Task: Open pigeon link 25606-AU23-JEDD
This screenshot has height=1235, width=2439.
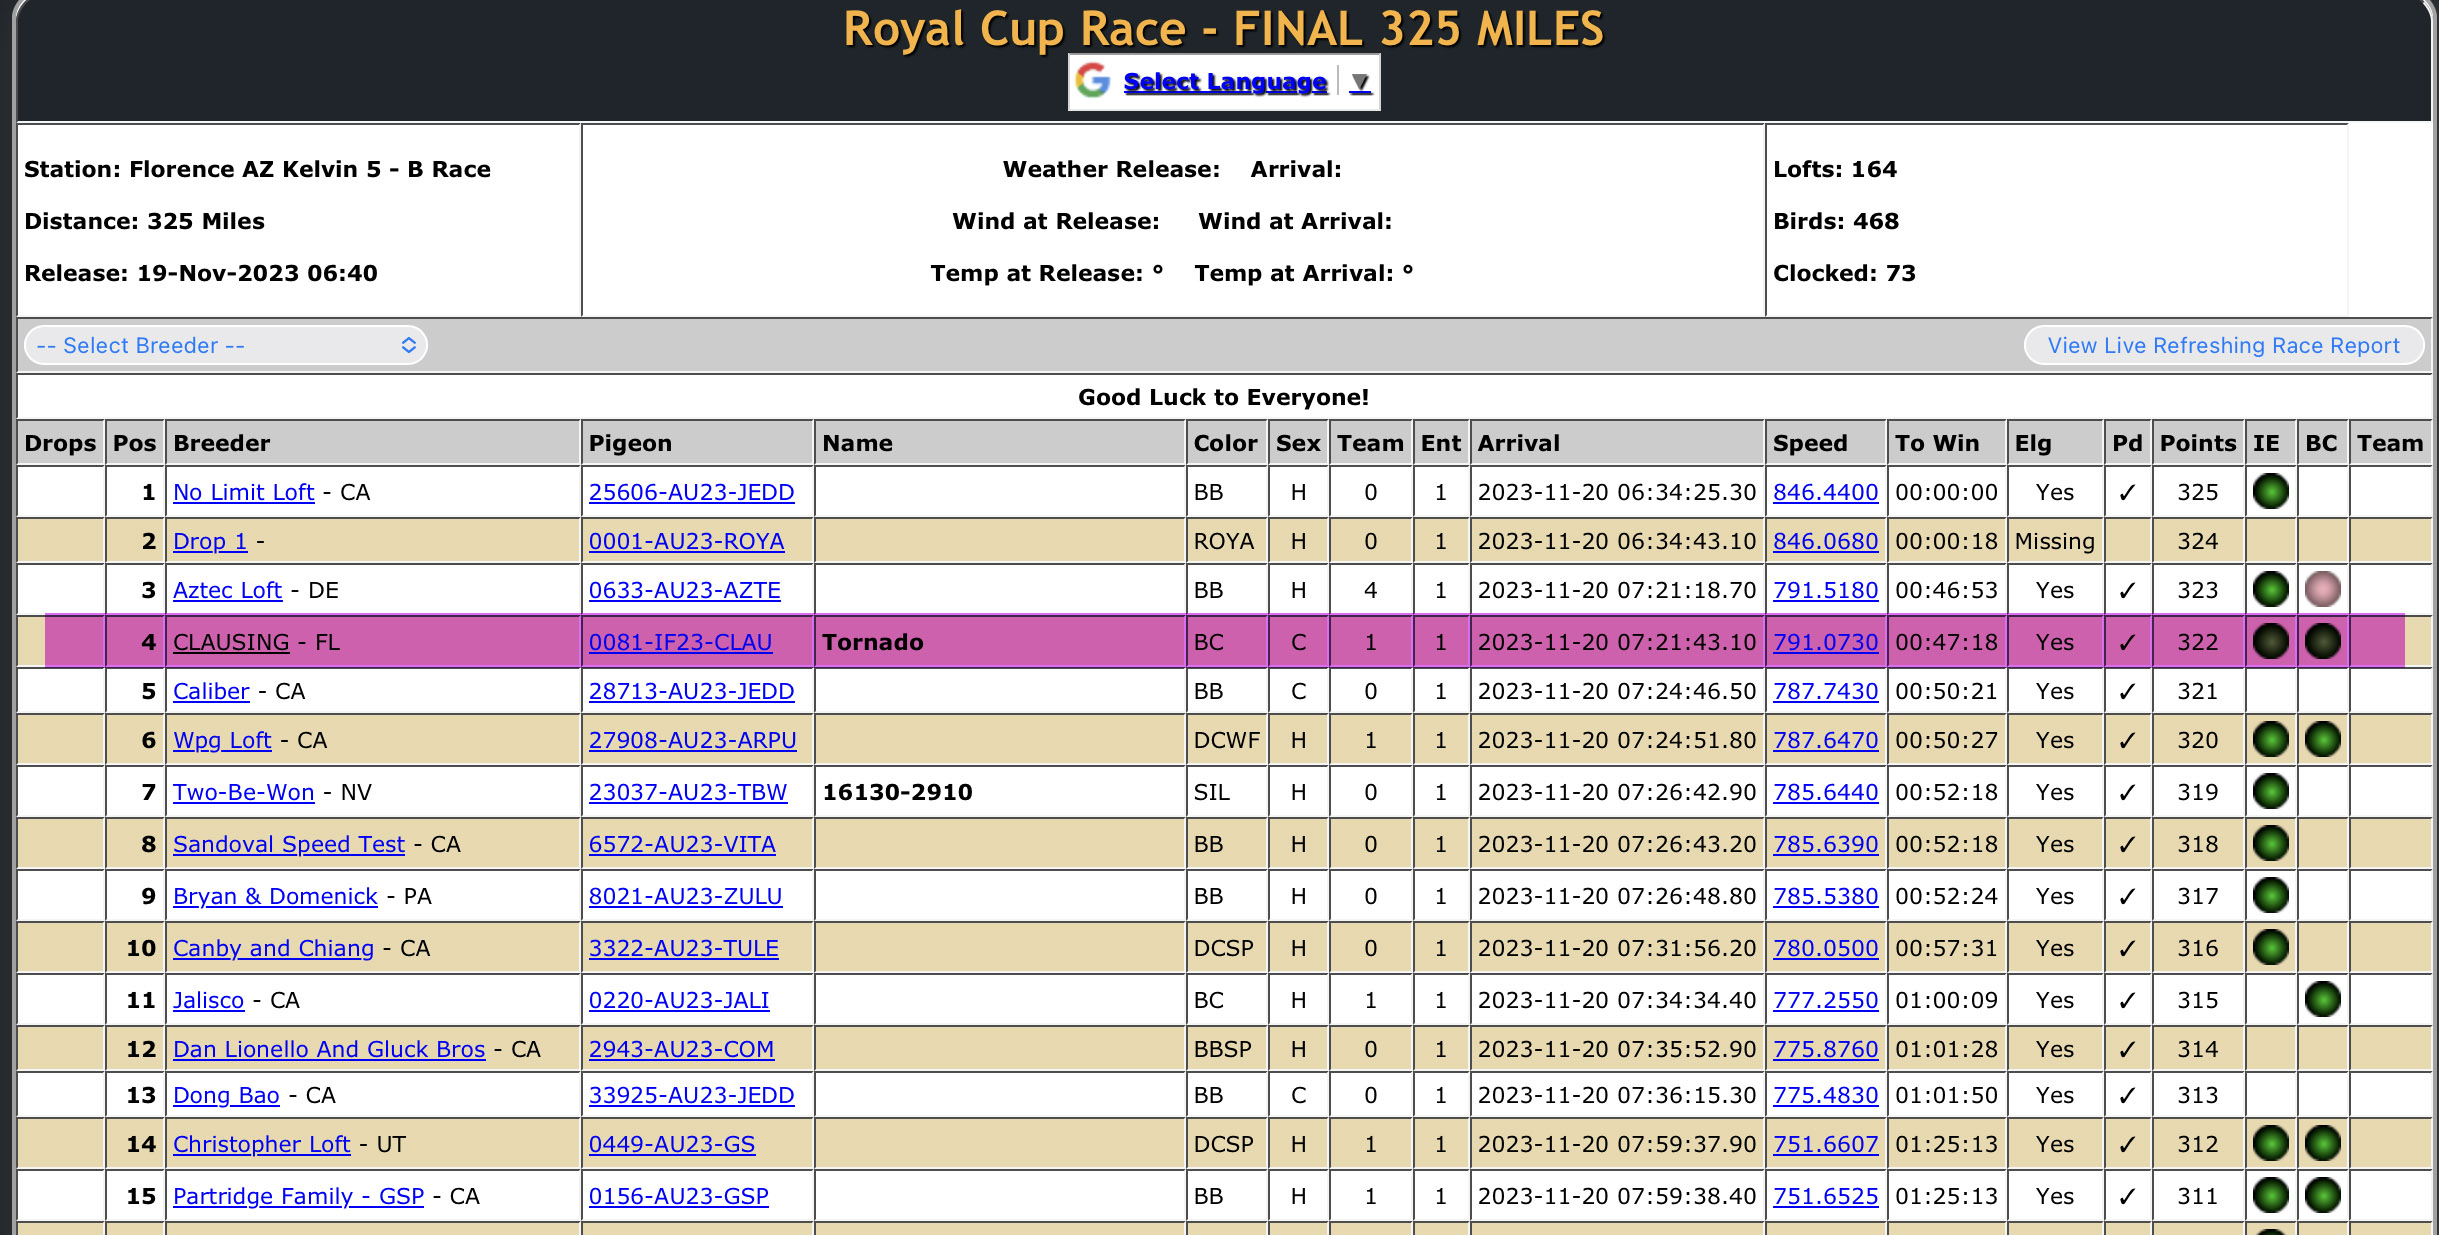Action: 691,492
